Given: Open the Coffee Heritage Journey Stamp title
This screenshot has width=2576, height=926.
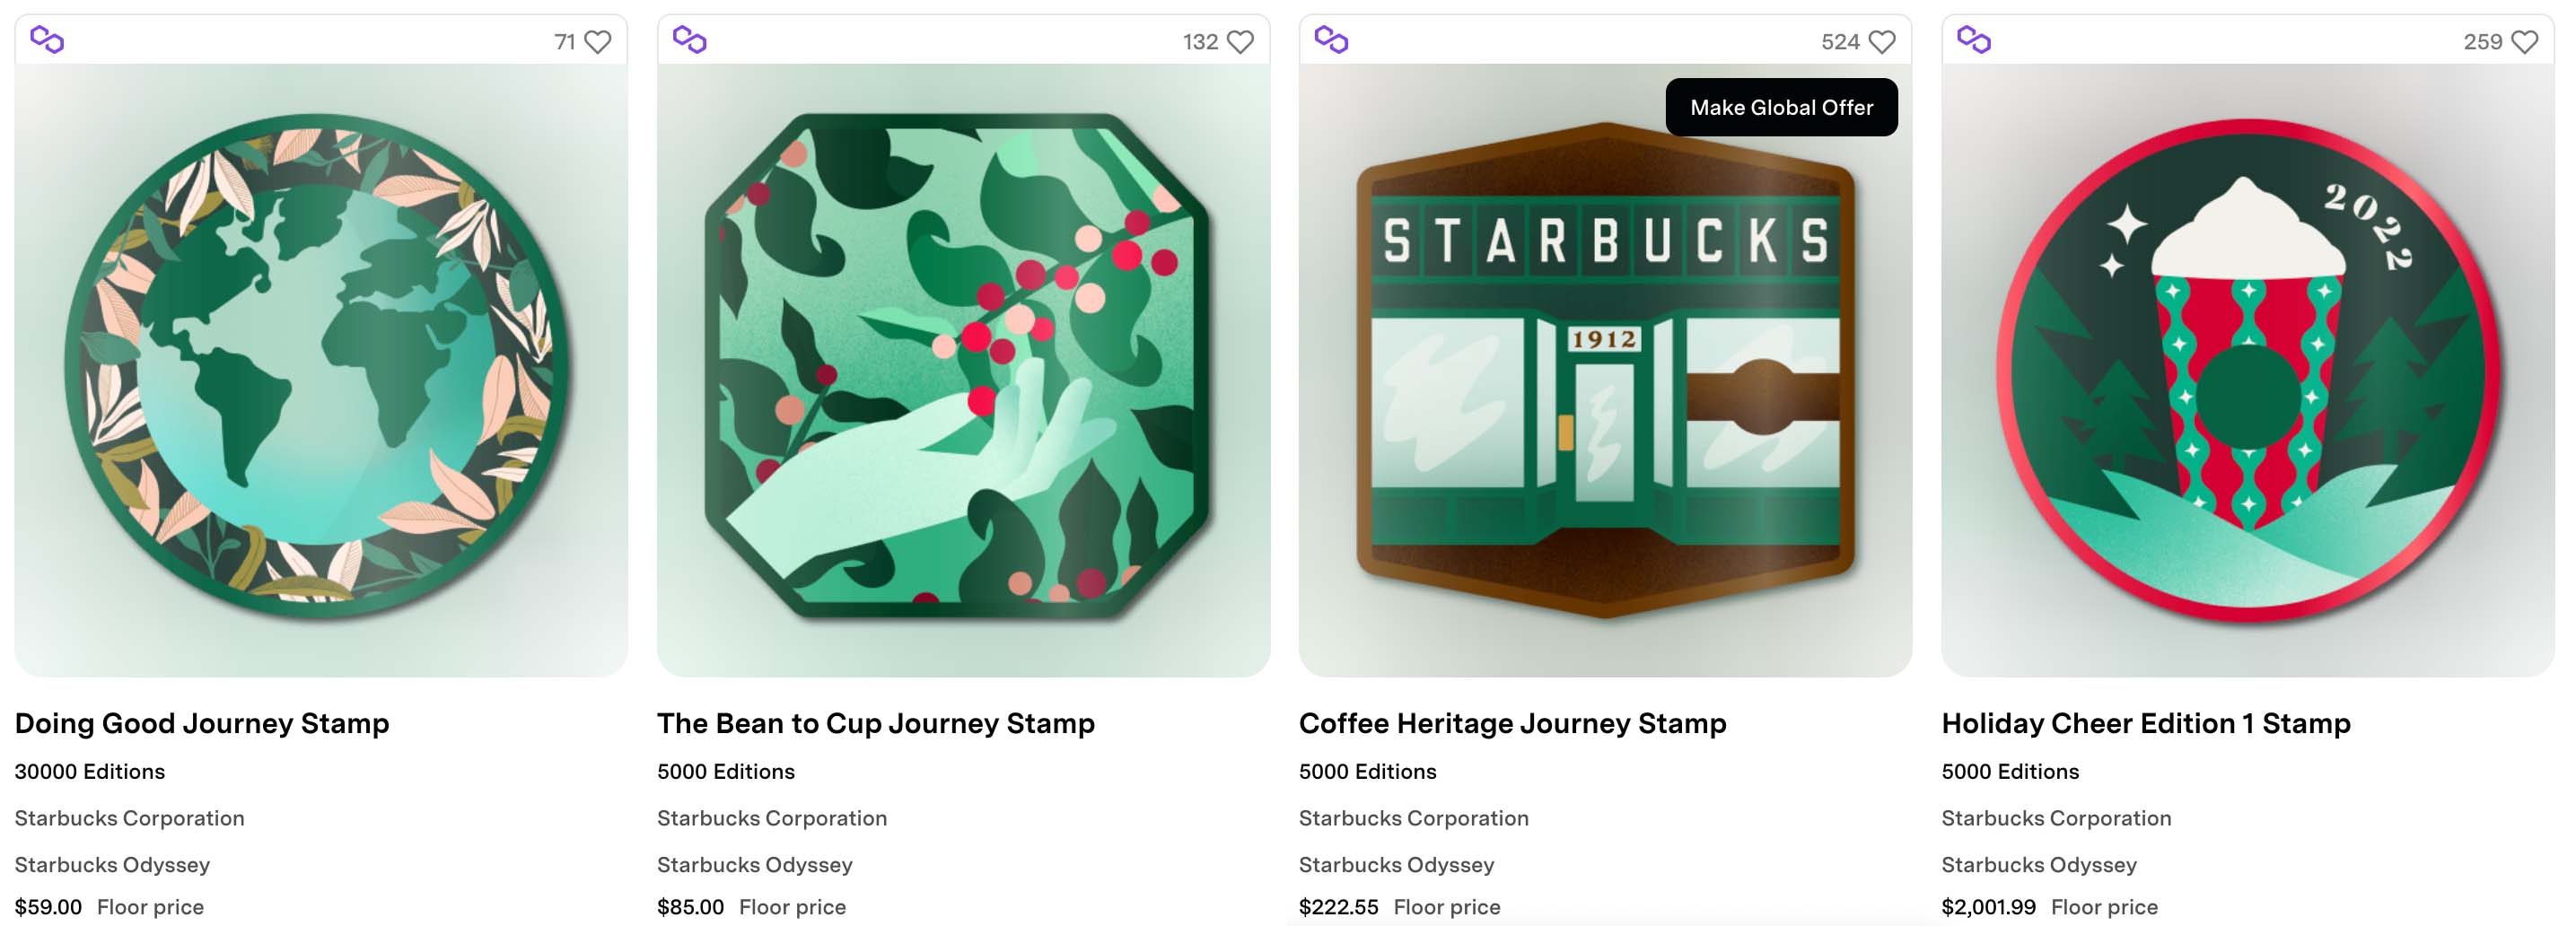Looking at the screenshot, I should (1512, 723).
